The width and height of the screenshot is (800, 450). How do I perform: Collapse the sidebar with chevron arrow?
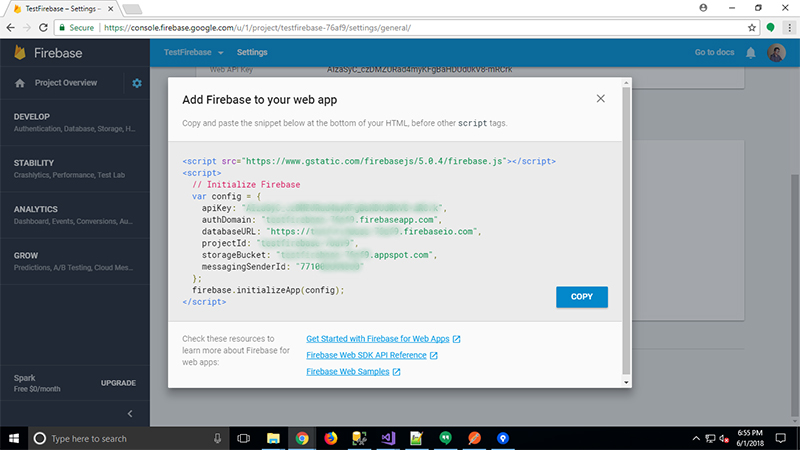point(129,414)
